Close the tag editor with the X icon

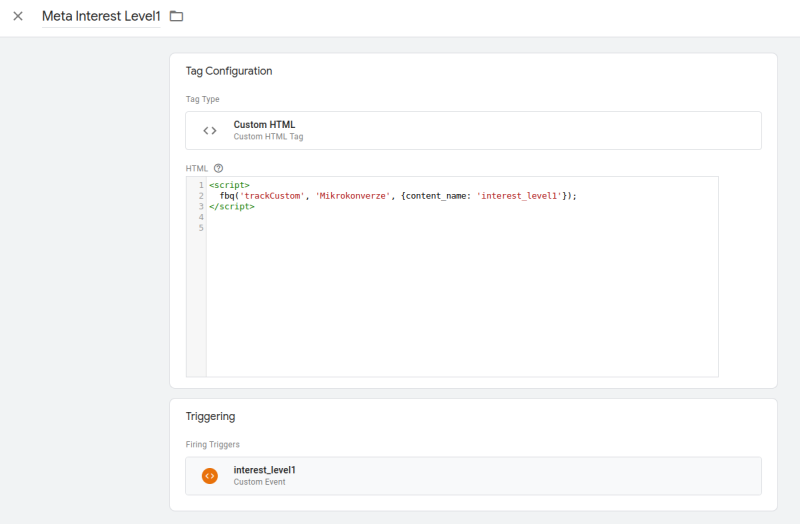[x=18, y=16]
